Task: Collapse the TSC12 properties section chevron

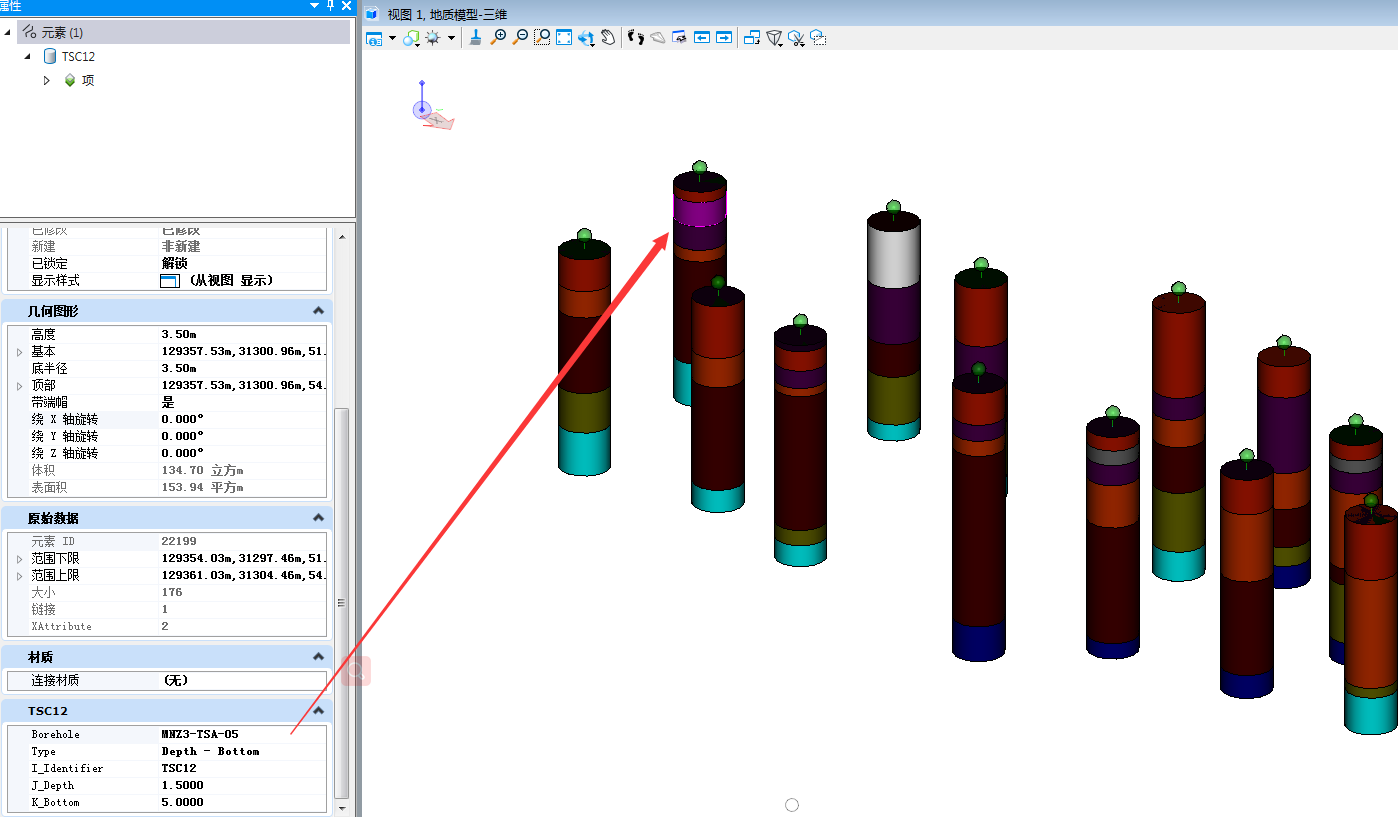Action: 318,711
